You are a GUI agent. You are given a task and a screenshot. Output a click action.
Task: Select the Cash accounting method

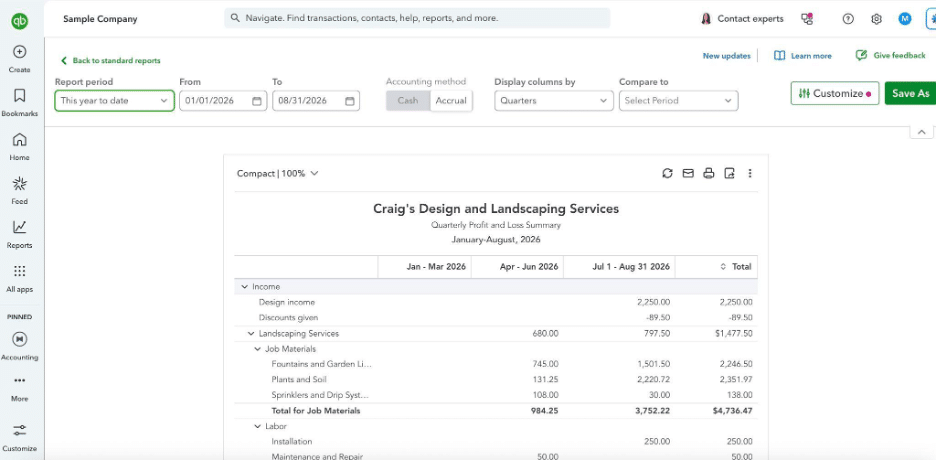(408, 101)
